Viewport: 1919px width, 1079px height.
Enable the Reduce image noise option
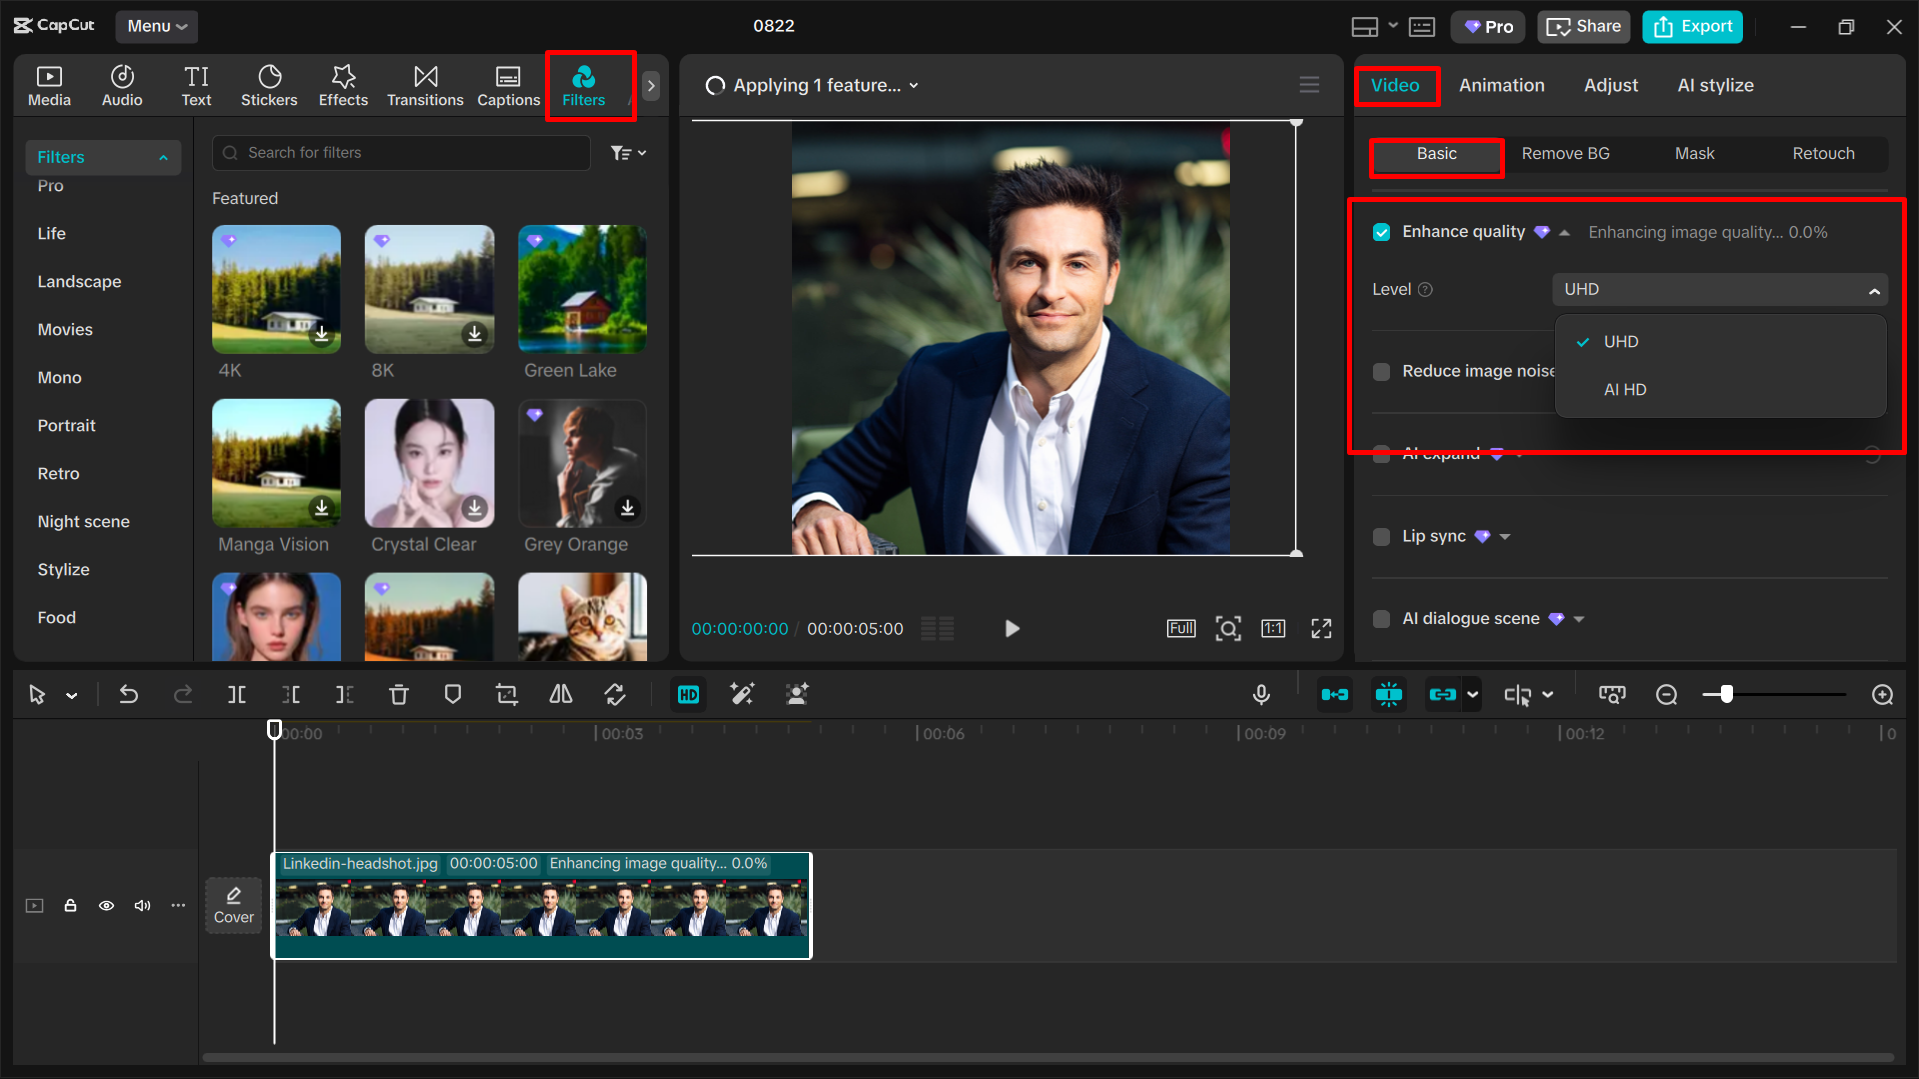(1381, 371)
